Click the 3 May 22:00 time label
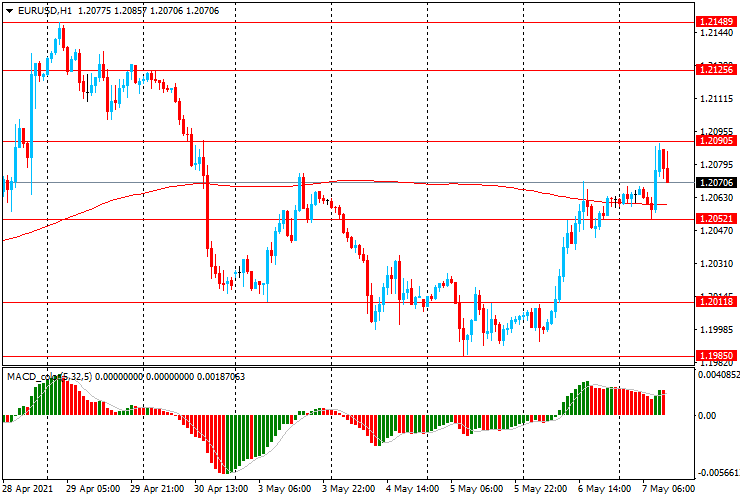The width and height of the screenshot is (740, 500). [349, 489]
